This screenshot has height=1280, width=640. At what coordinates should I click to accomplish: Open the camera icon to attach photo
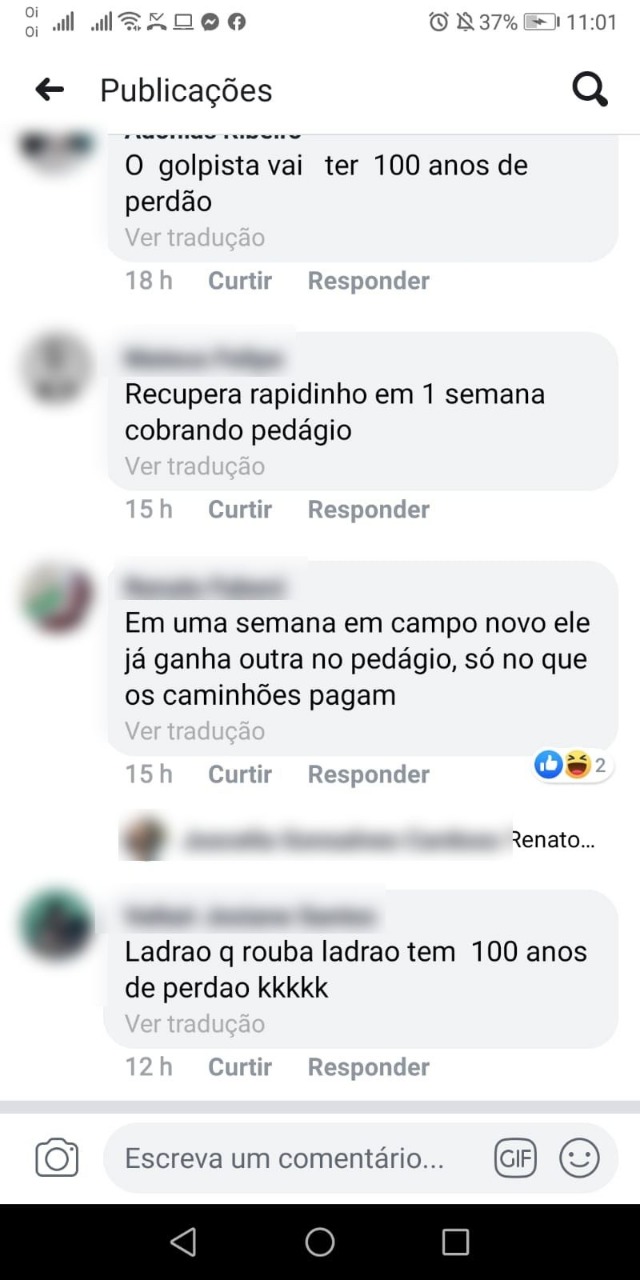pyautogui.click(x=57, y=1158)
